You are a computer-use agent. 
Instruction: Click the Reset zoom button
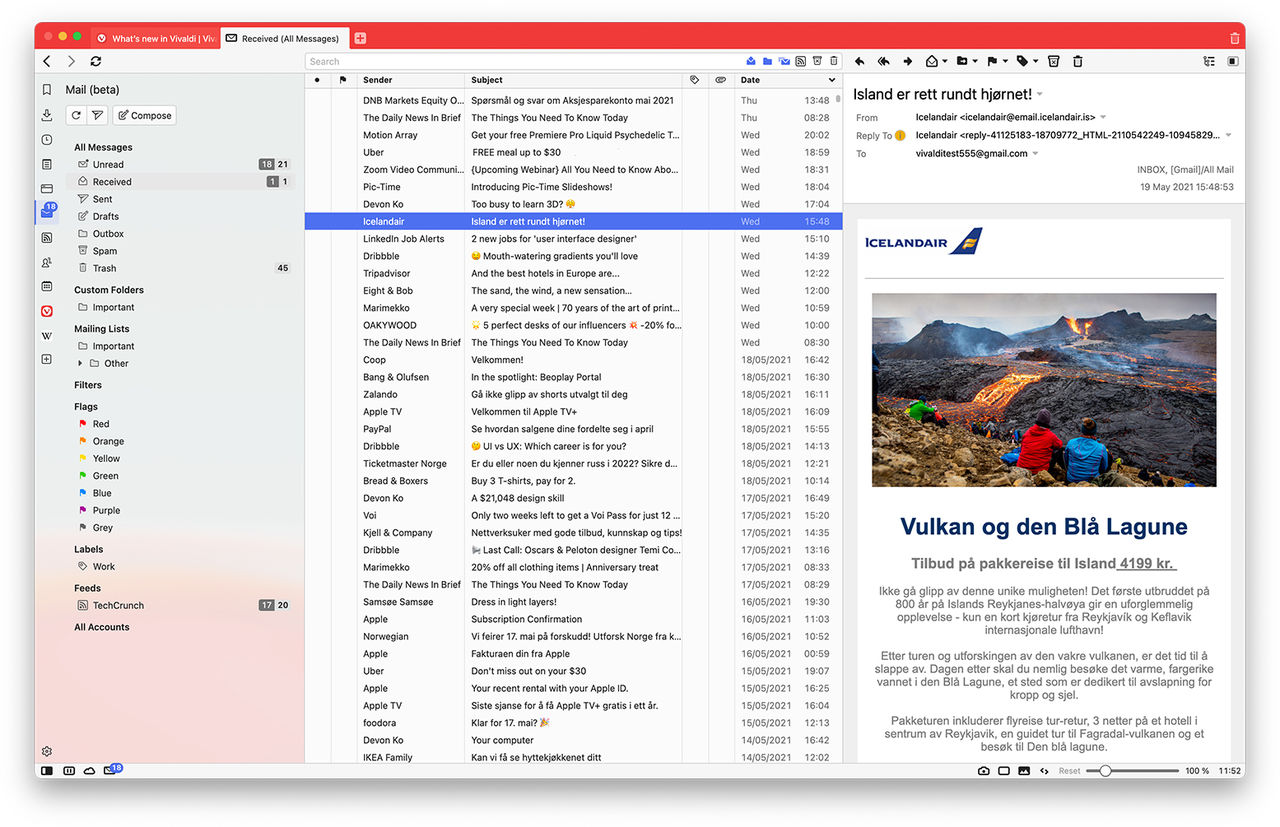click(1070, 771)
